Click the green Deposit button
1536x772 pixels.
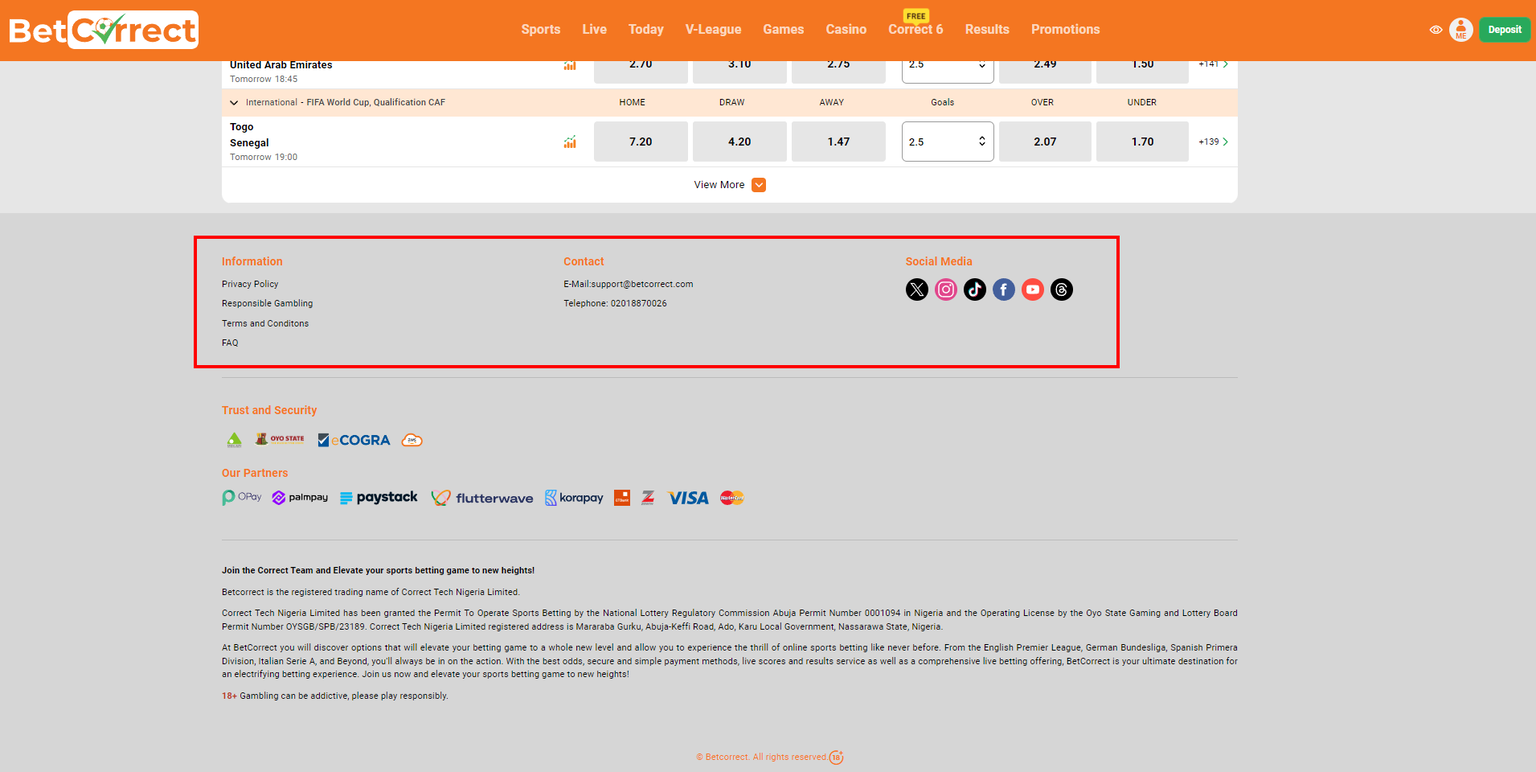pyautogui.click(x=1504, y=29)
